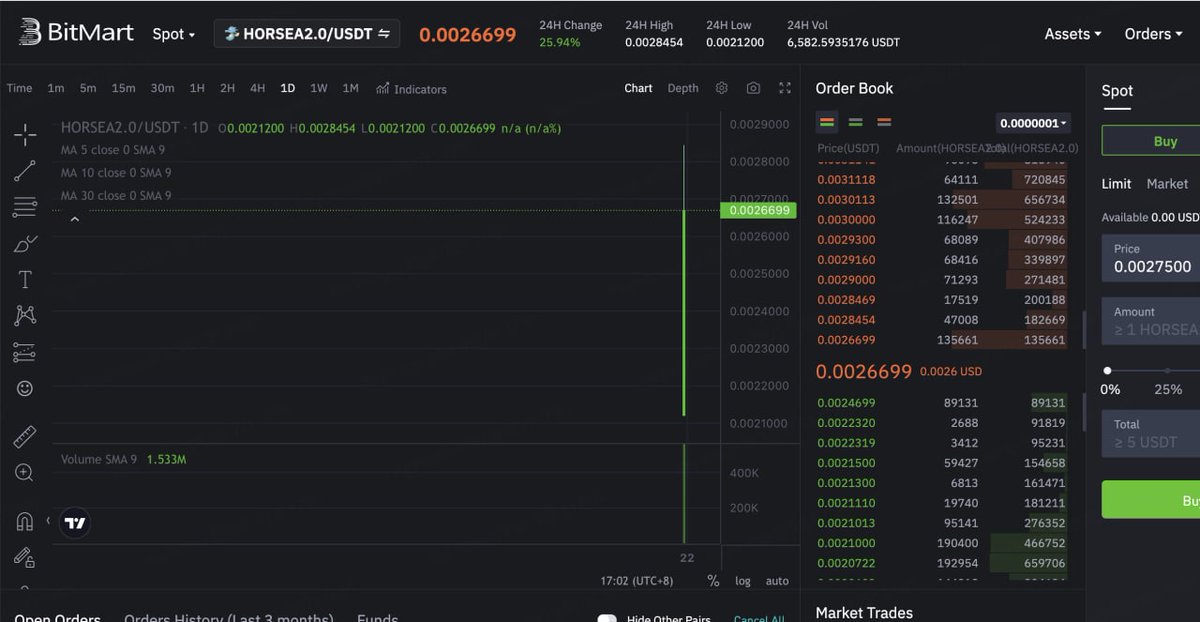Select the crosshair cursor tool
The width and height of the screenshot is (1200, 622).
pos(25,135)
